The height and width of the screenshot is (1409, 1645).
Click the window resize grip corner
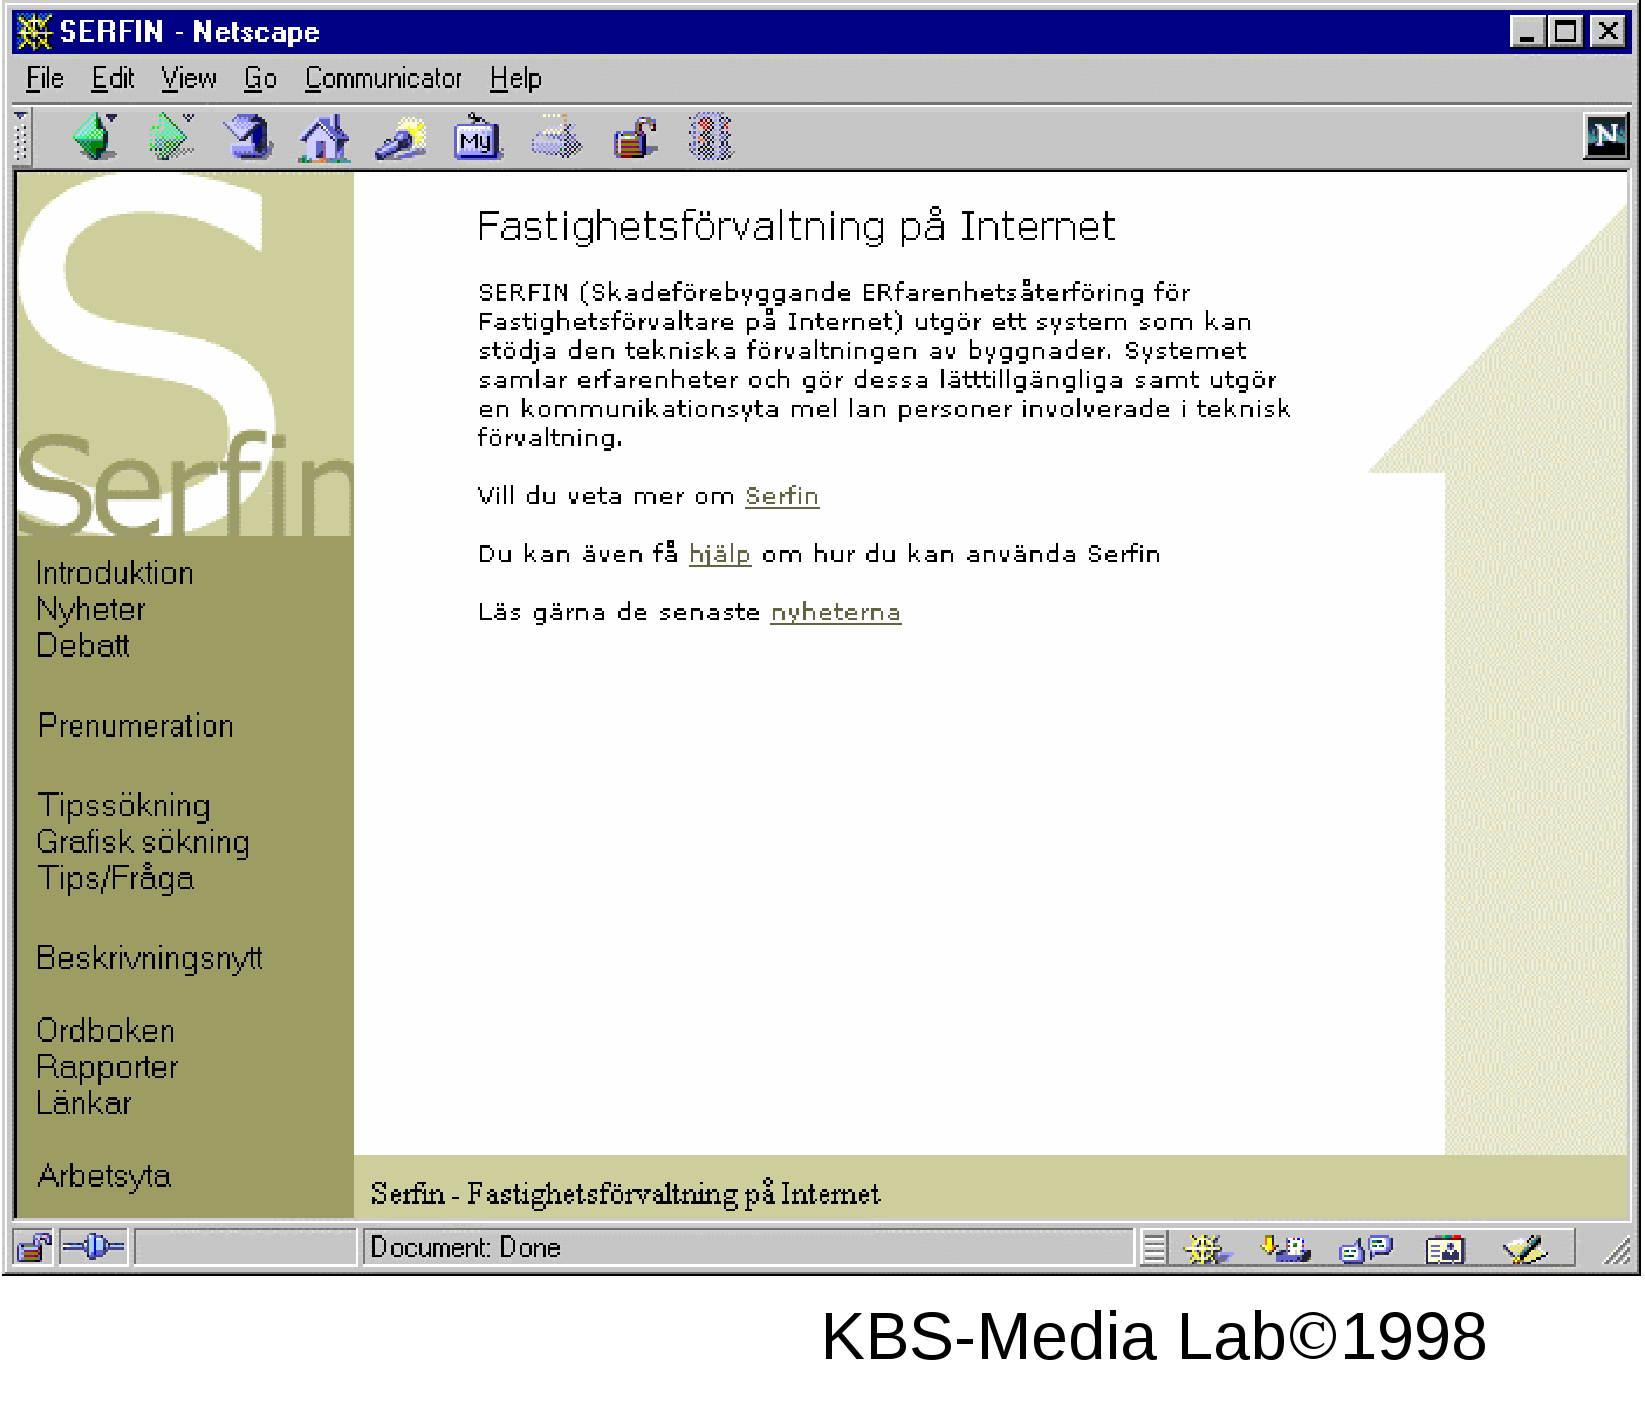[1617, 1250]
